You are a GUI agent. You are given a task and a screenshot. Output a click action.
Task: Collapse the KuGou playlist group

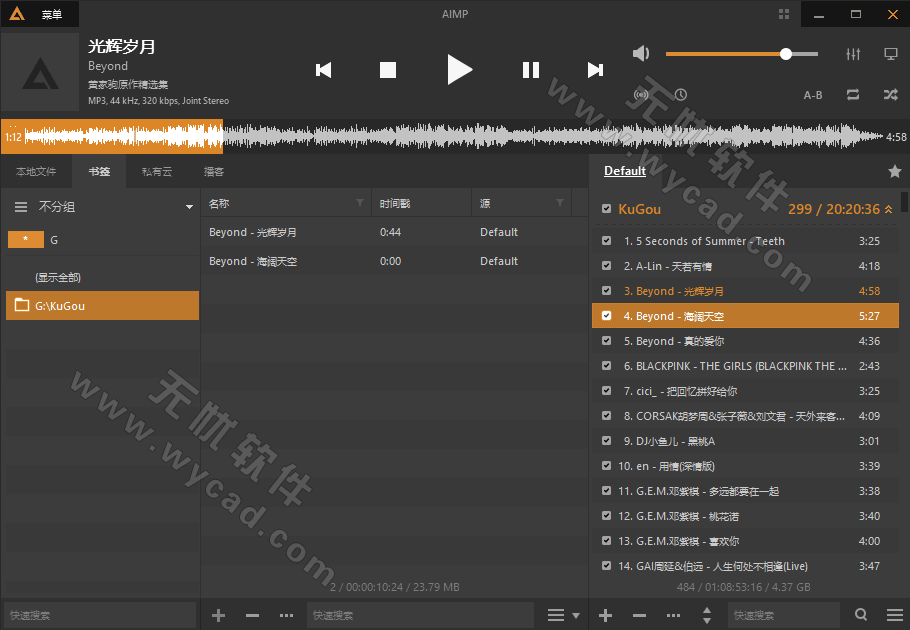tap(889, 210)
